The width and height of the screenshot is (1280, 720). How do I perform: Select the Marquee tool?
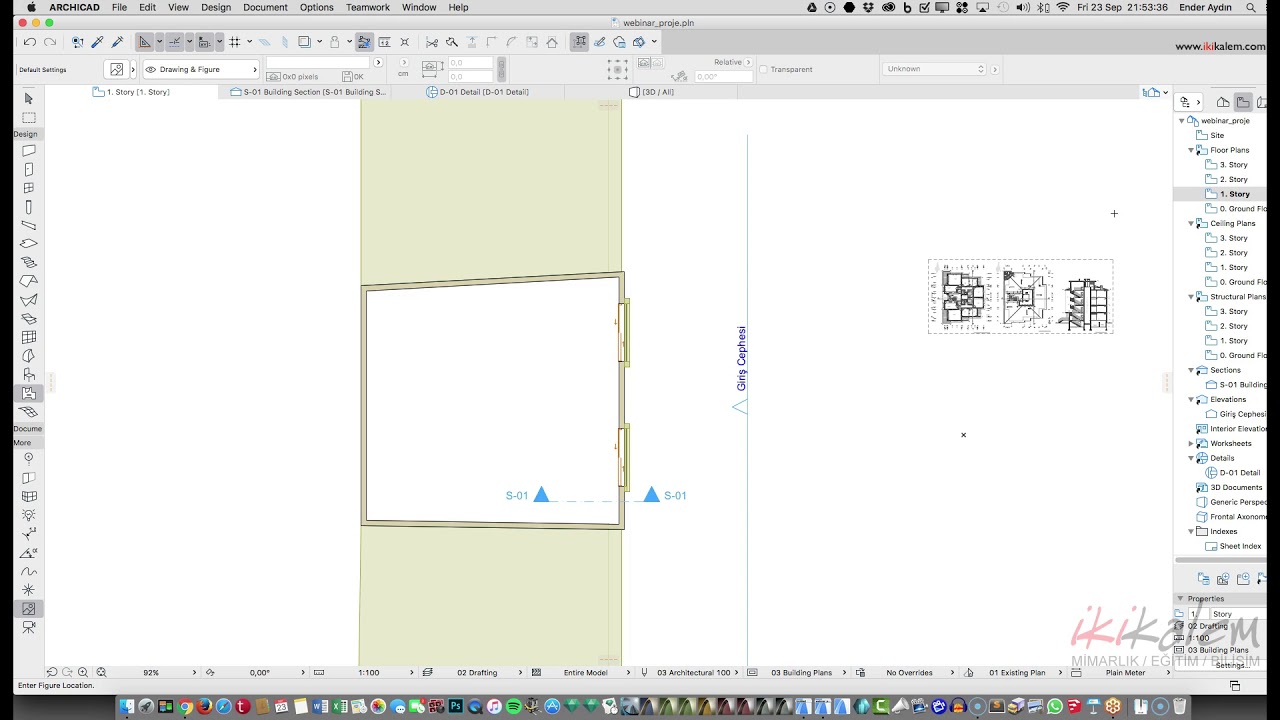tap(28, 117)
